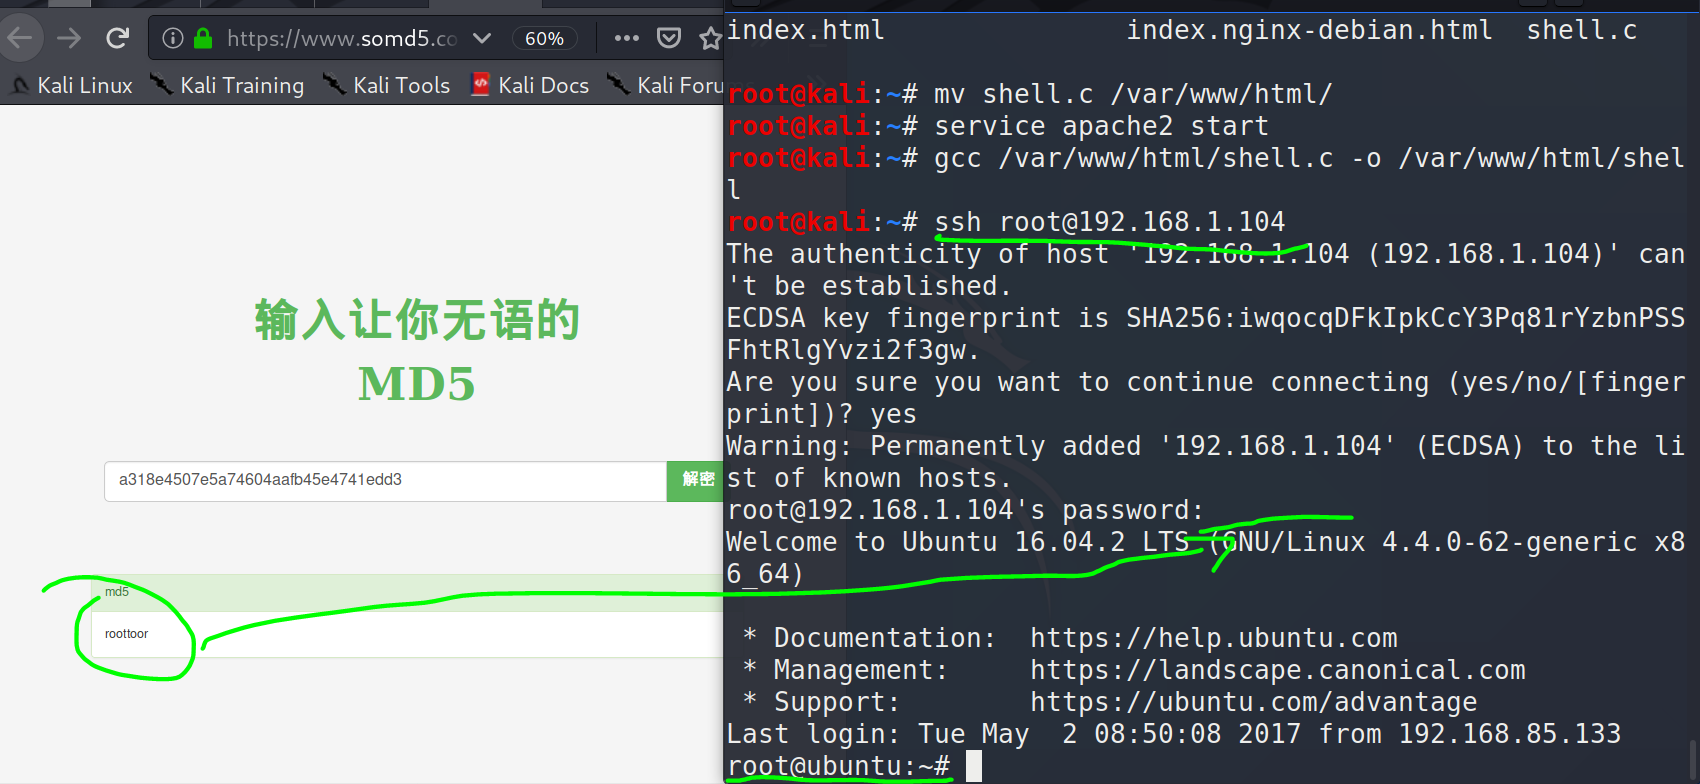Open the Kali Docs bookmark
This screenshot has width=1700, height=784.
tap(531, 86)
